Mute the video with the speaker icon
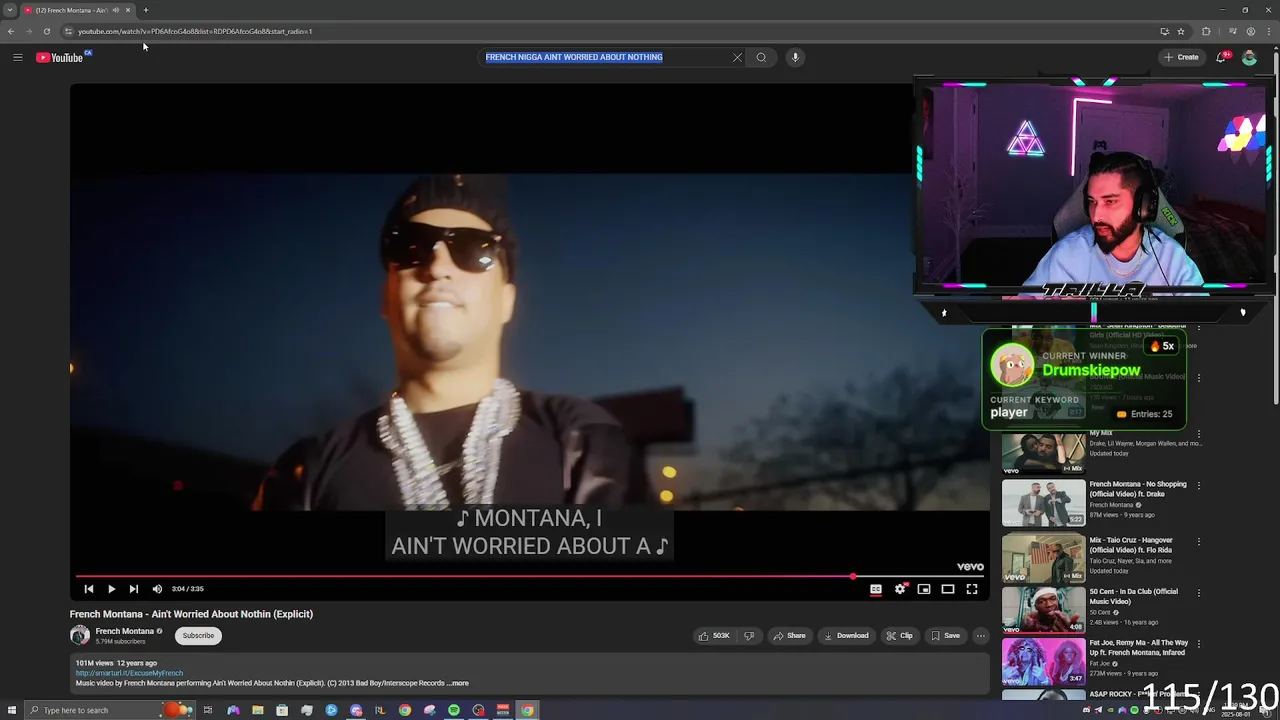The width and height of the screenshot is (1280, 720). (157, 589)
